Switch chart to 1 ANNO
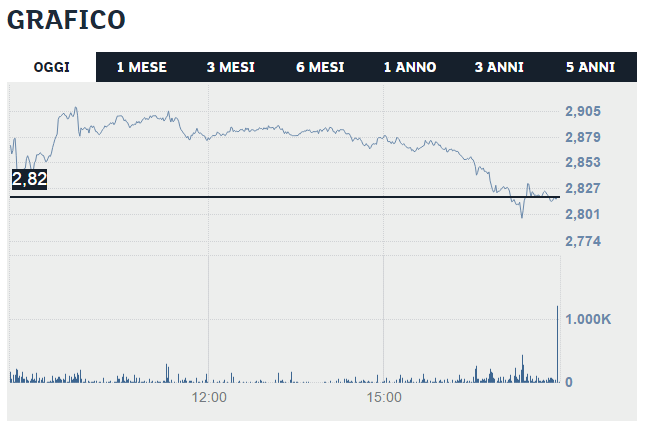Viewport: 653px width, 421px height. [410, 67]
